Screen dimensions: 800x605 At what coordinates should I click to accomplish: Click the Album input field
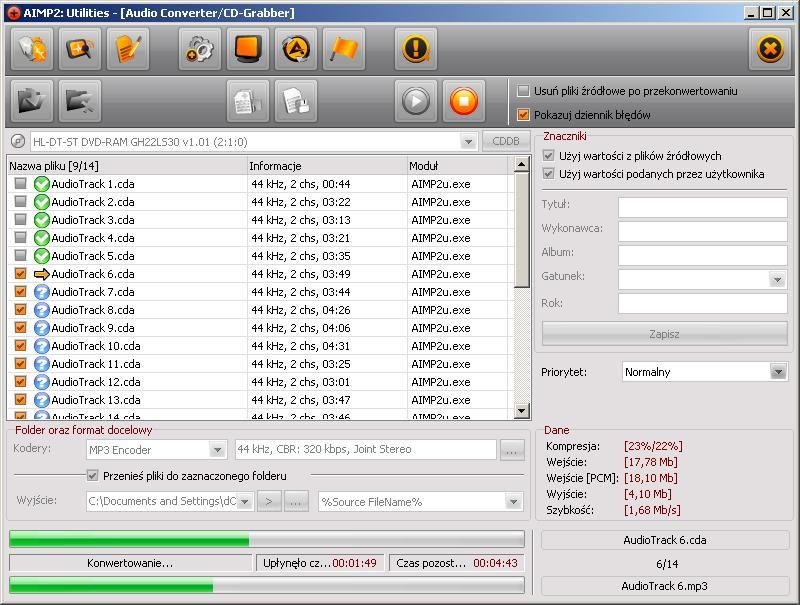pyautogui.click(x=703, y=255)
